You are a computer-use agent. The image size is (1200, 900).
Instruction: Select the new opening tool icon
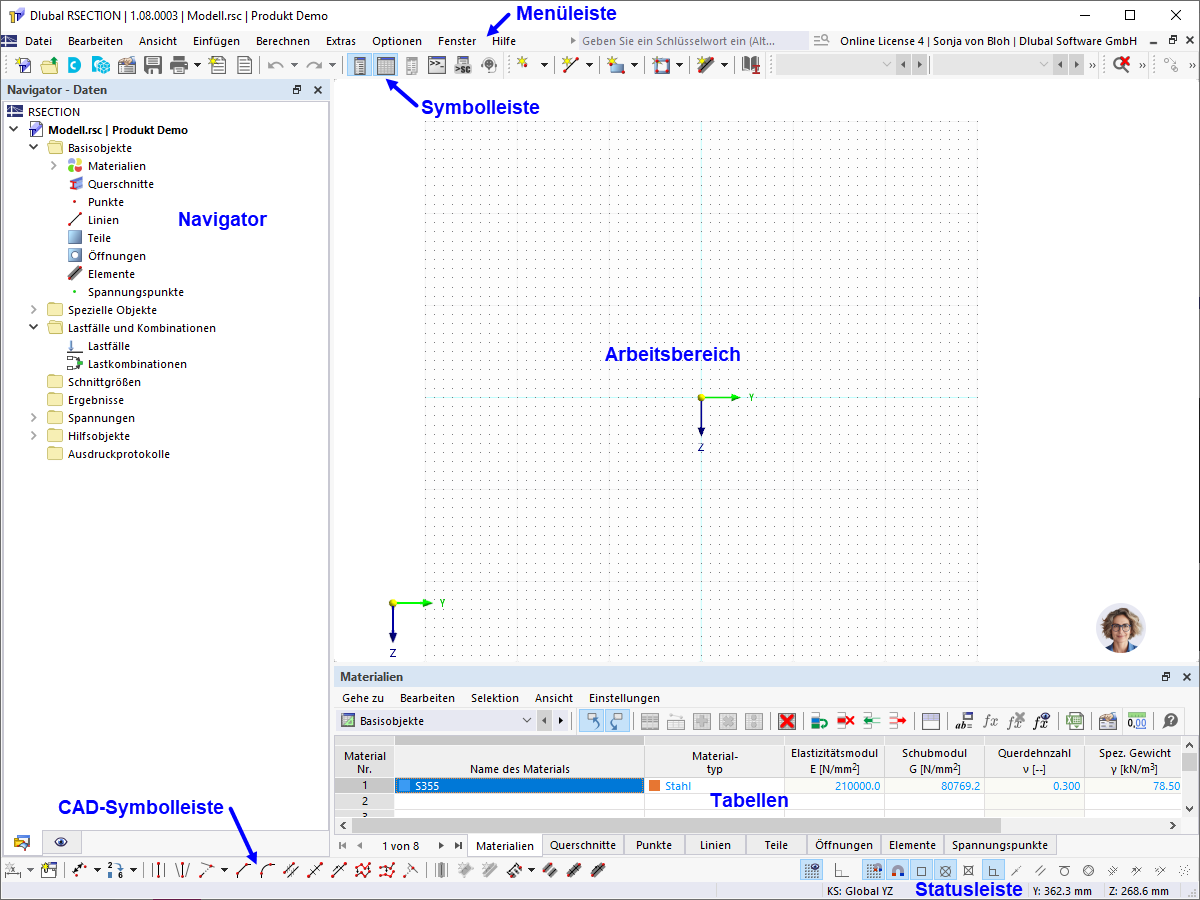661,65
